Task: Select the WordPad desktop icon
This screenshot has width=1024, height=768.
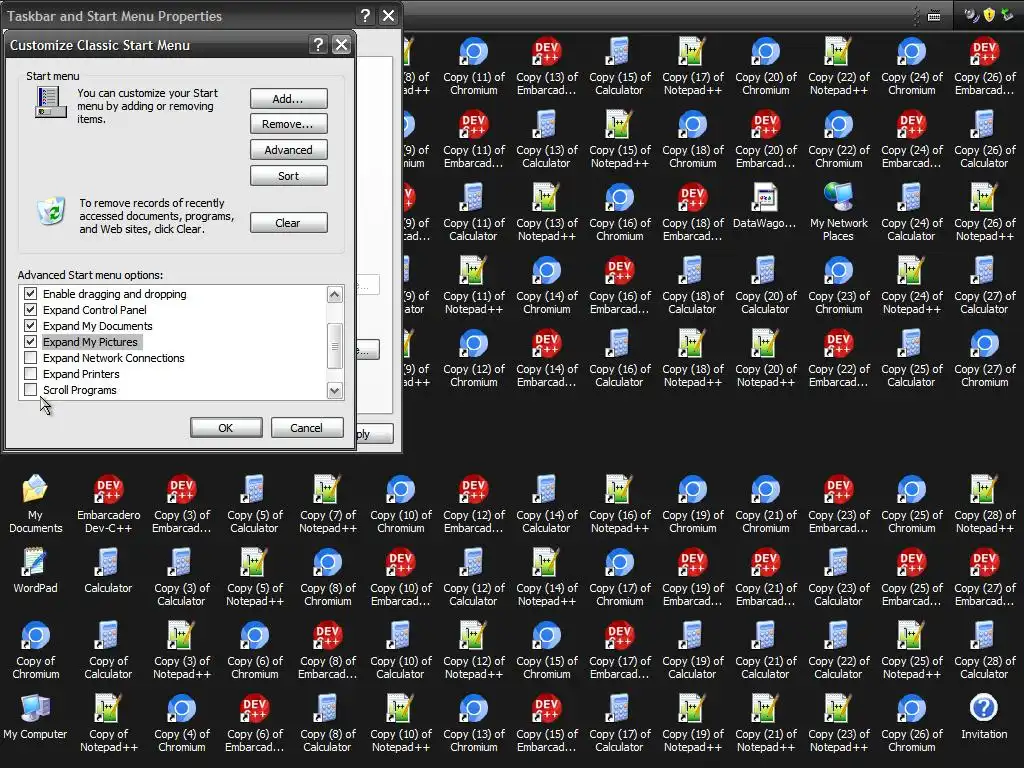Action: 35,571
